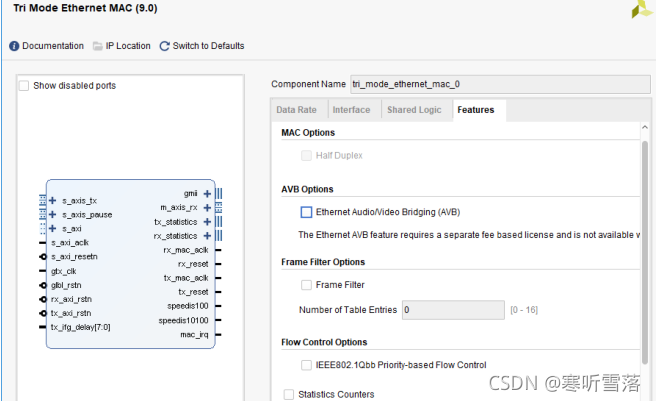Select the gtx_clk port label
This screenshot has height=401, width=656.
coord(64,271)
